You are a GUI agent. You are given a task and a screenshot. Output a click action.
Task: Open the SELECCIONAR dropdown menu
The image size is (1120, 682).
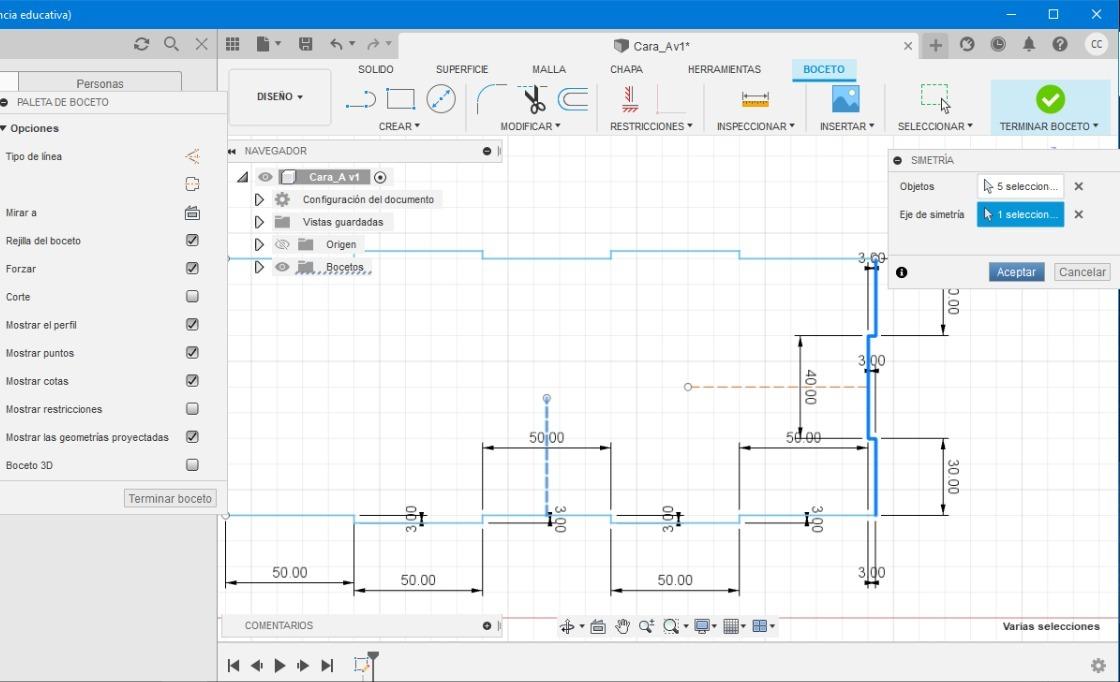click(x=935, y=126)
